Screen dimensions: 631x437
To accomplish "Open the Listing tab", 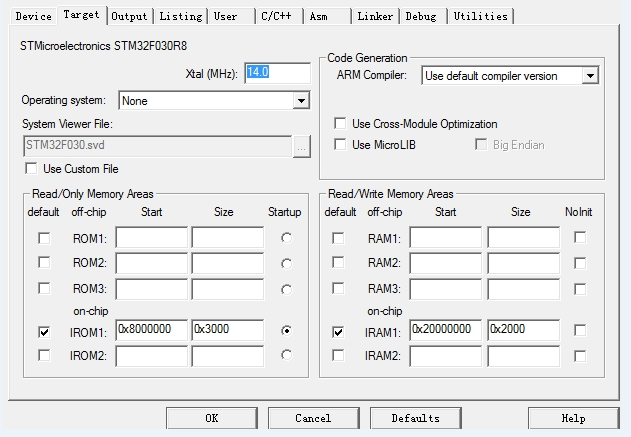I will point(181,16).
